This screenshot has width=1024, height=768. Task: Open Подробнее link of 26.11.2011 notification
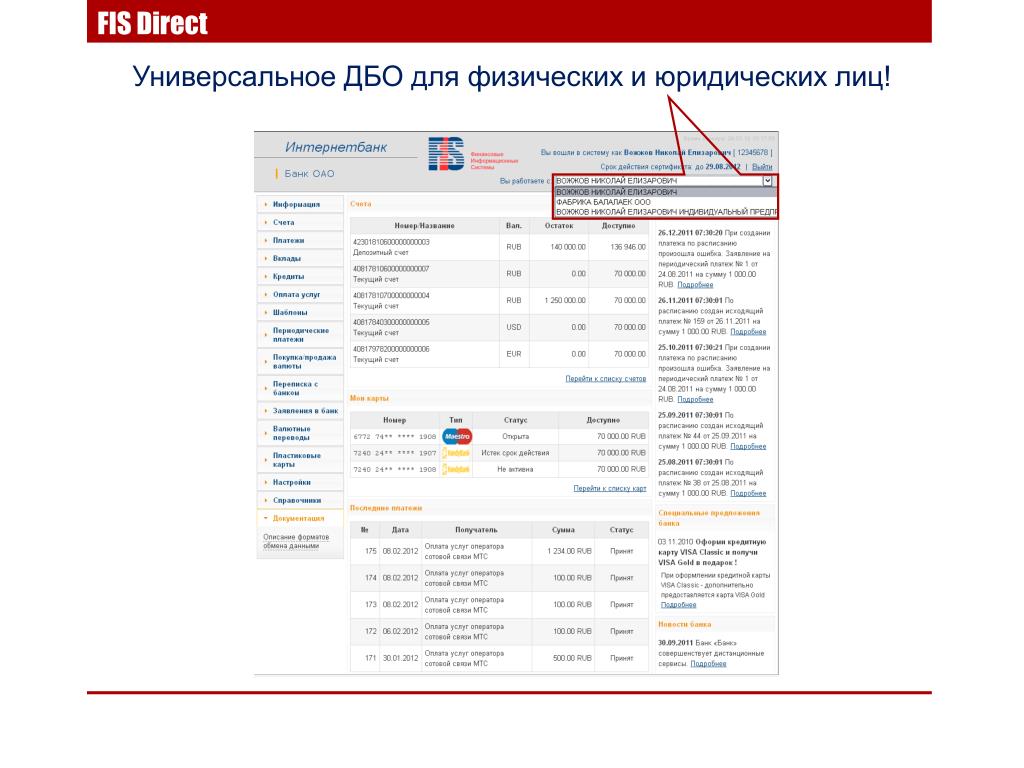coord(748,332)
